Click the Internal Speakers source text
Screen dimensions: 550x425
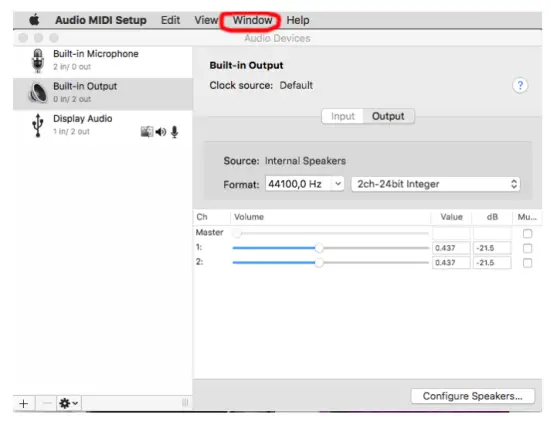(305, 161)
